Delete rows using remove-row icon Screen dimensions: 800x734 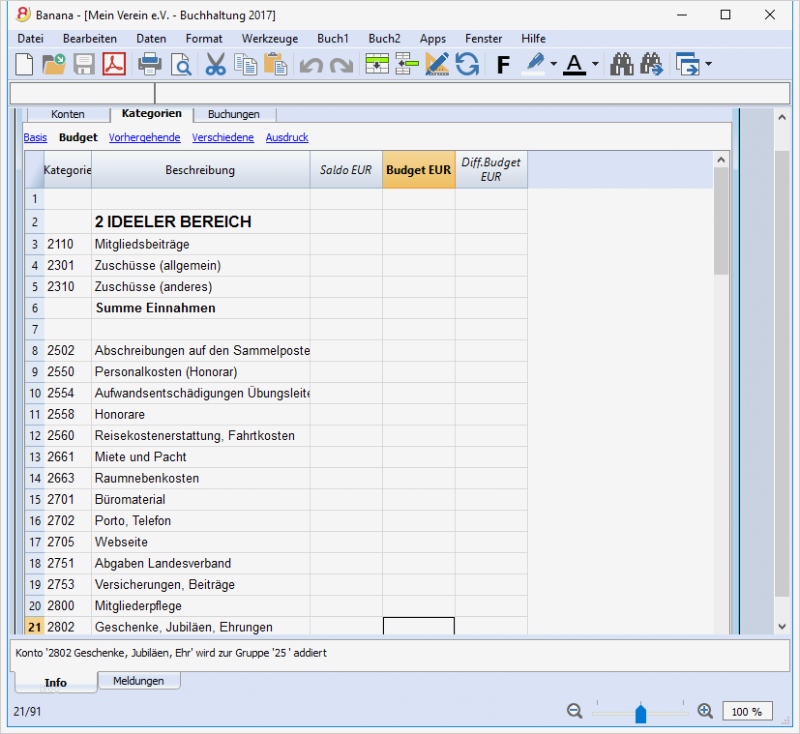[407, 65]
